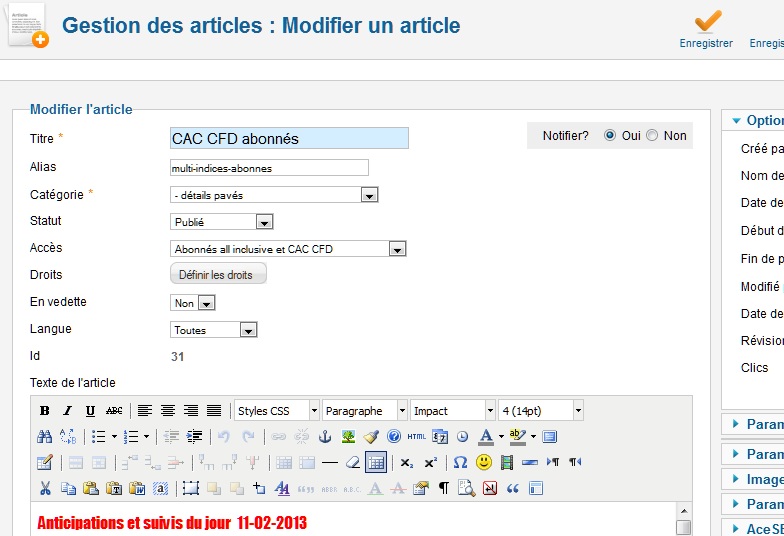Click the Alias text field
The width and height of the screenshot is (784, 536).
[x=270, y=168]
